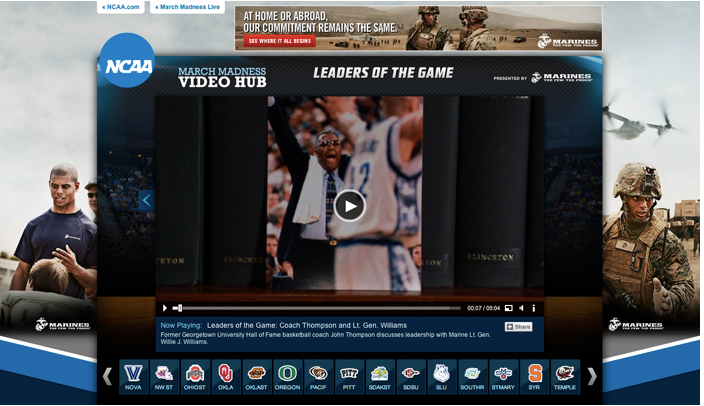Select the STMARY team icon

503,377
